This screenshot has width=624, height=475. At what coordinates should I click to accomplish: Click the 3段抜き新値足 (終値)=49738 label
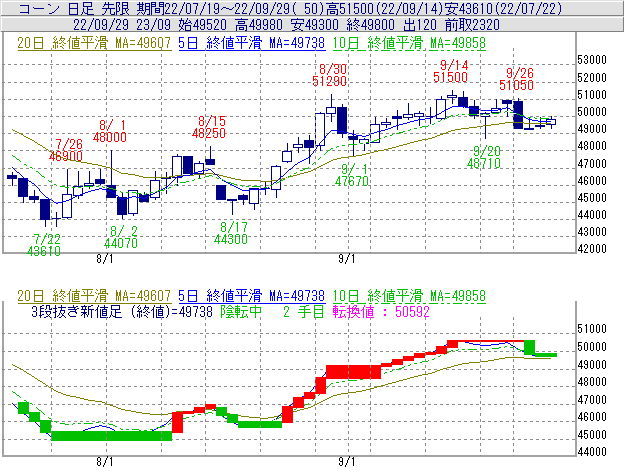122,311
